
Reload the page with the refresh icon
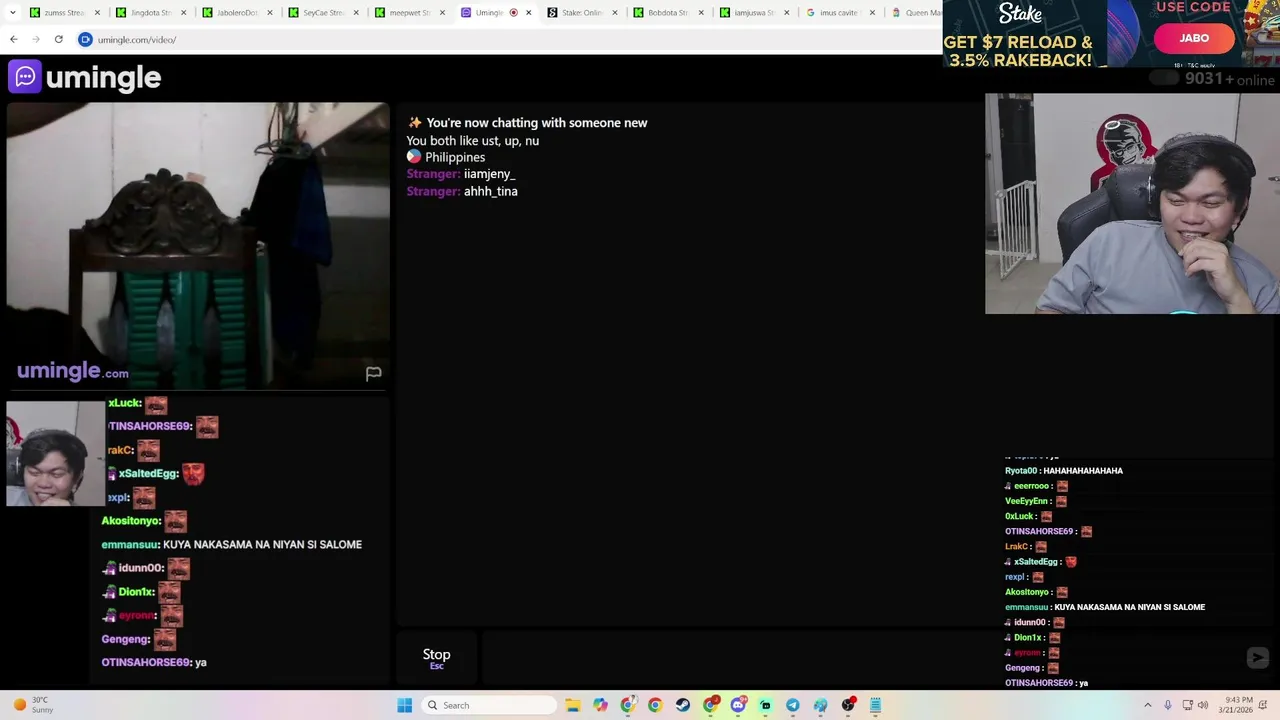tap(58, 39)
